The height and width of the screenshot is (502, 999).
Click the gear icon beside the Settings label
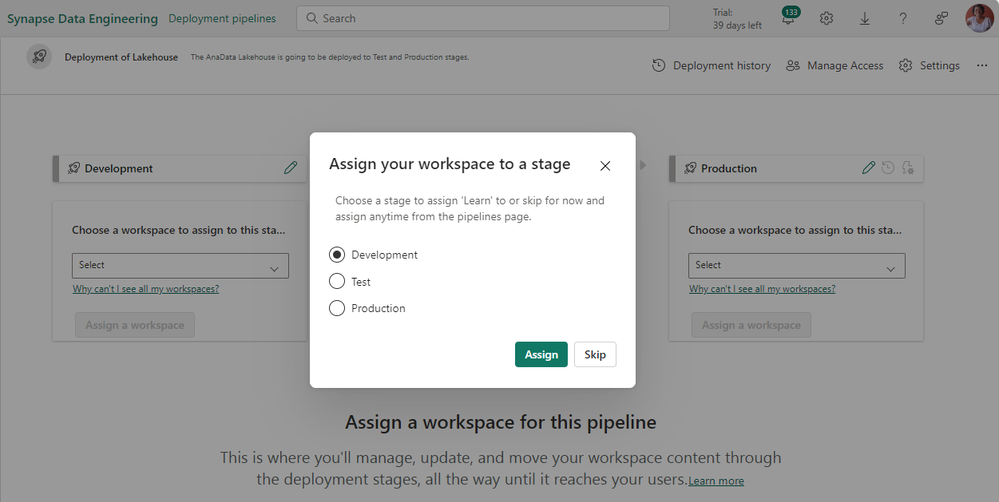[x=905, y=65]
